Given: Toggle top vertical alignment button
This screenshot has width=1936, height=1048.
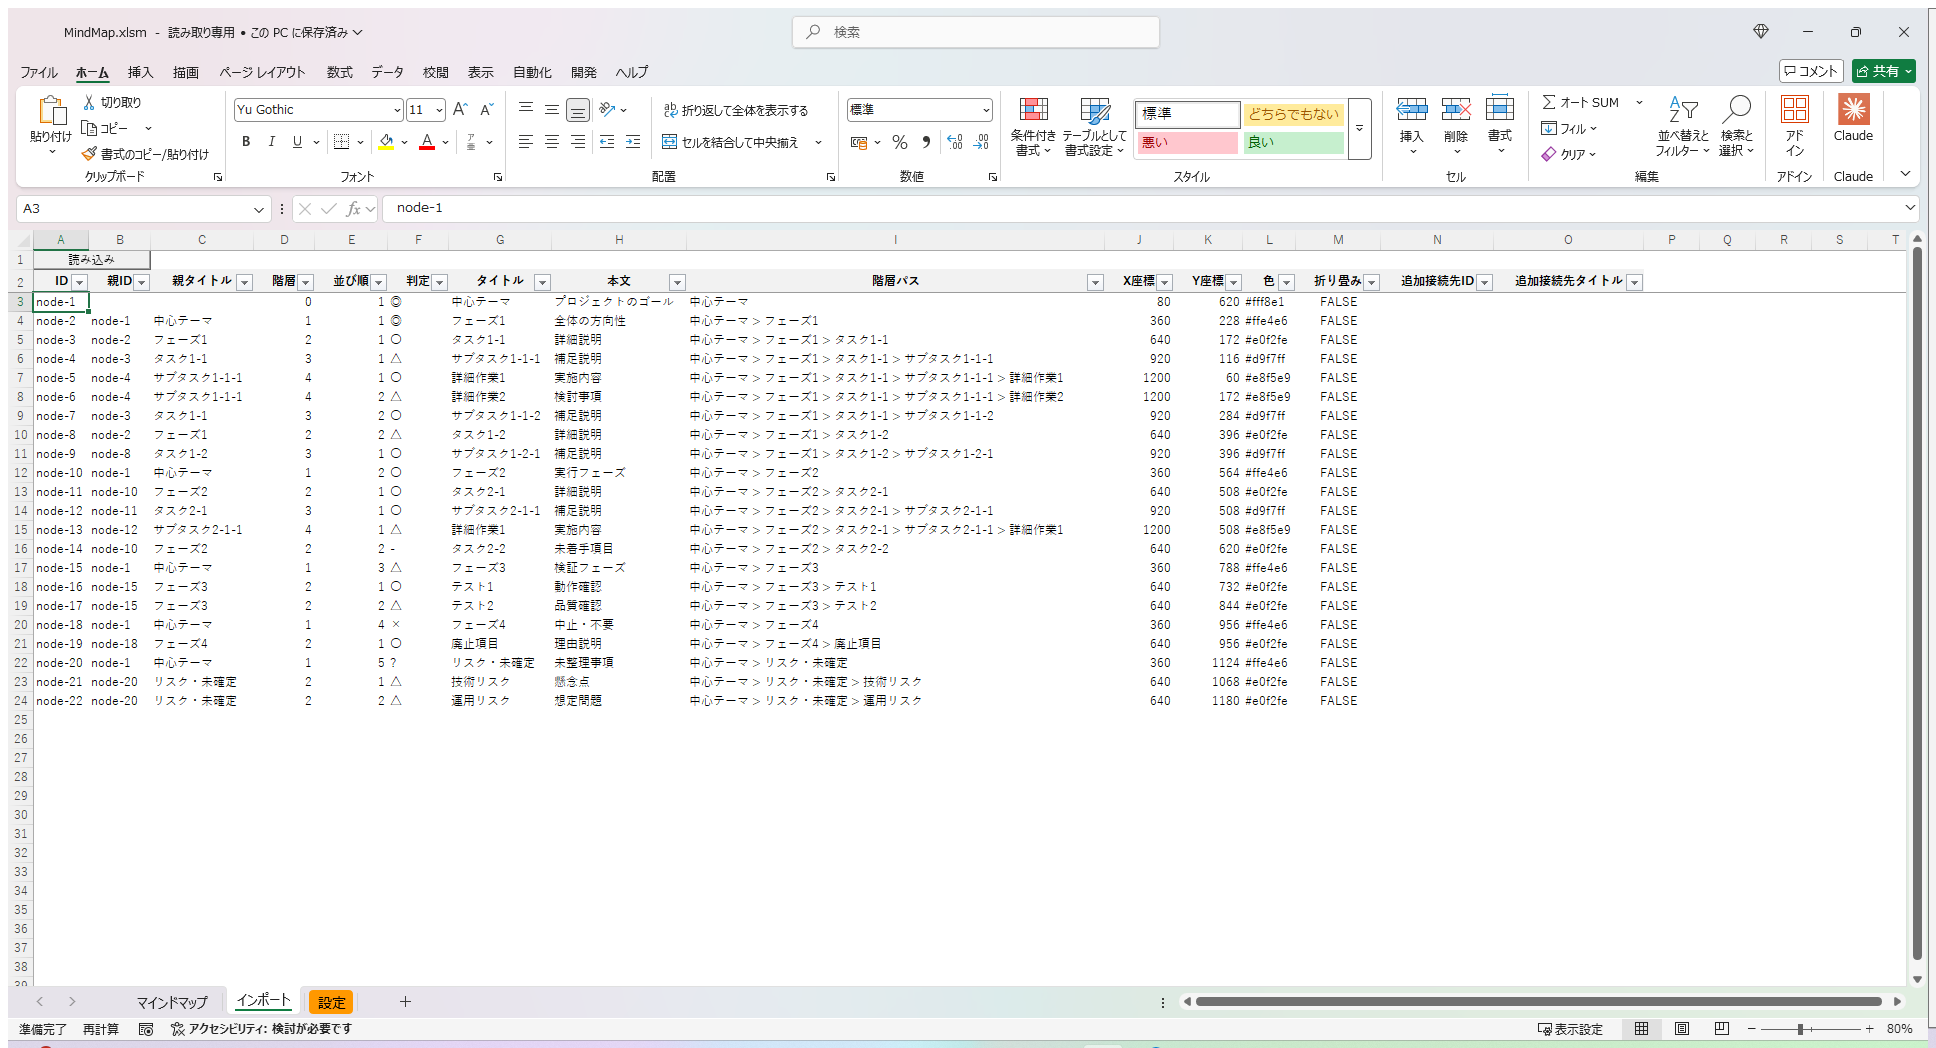Looking at the screenshot, I should coord(526,109).
